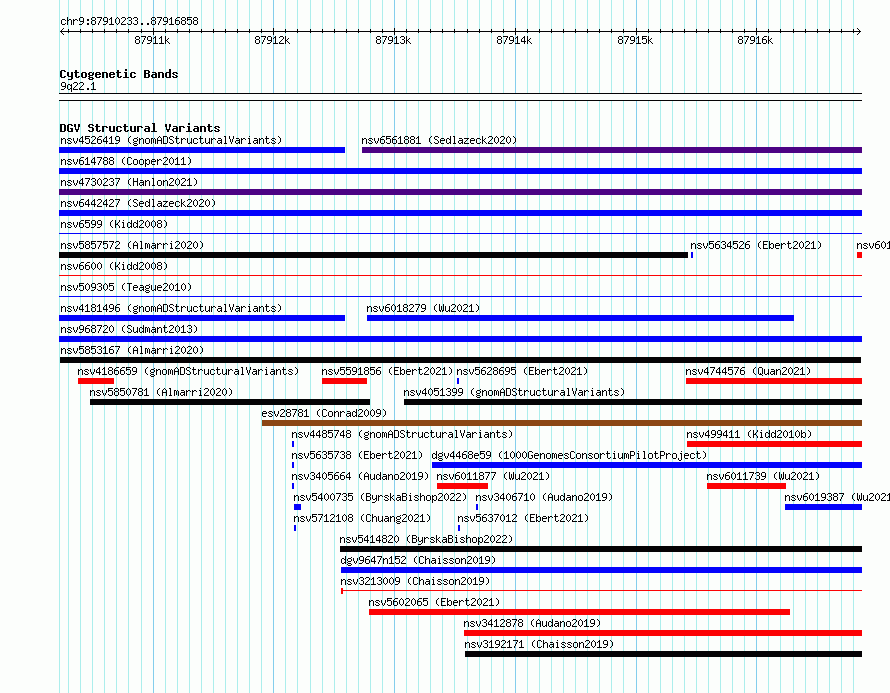This screenshot has width=890, height=693.
Task: Open nsv509305 (Teague2010) variant
Action: point(126,287)
